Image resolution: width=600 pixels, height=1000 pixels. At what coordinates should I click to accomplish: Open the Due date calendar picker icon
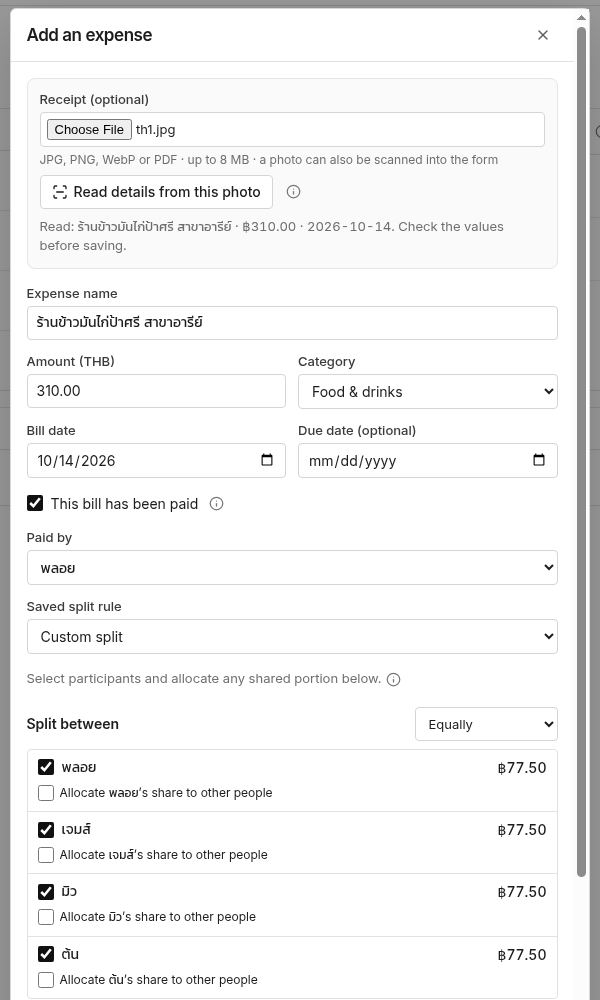(x=539, y=460)
